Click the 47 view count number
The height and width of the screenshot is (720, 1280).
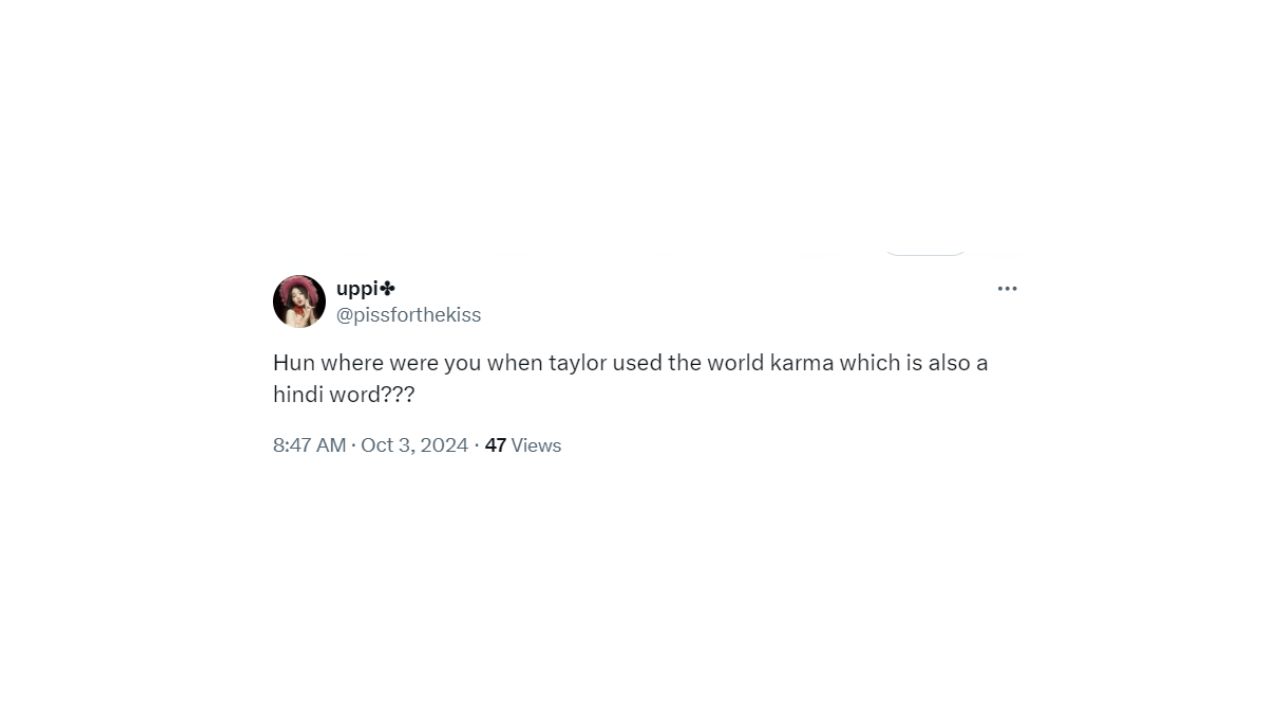pyautogui.click(x=495, y=445)
